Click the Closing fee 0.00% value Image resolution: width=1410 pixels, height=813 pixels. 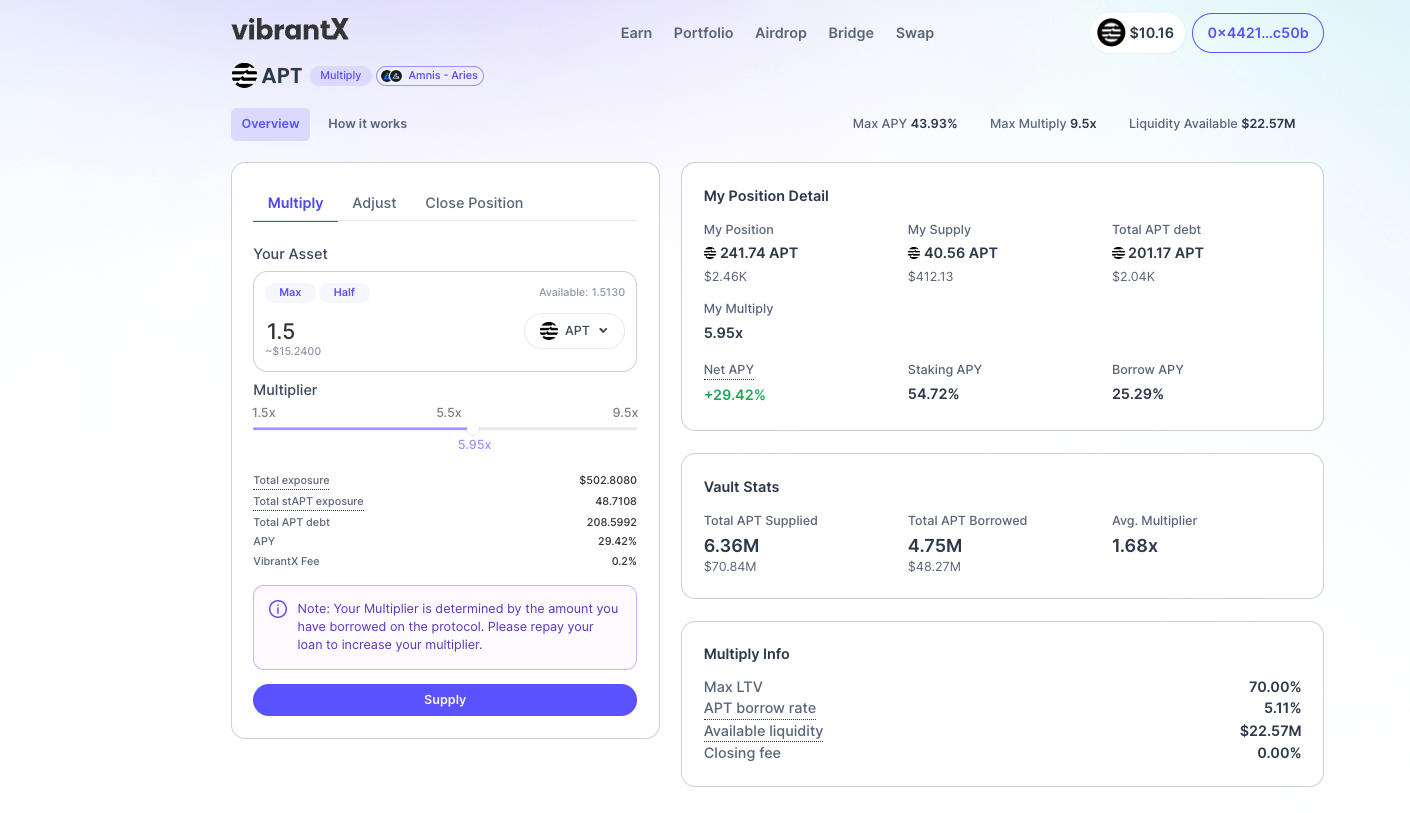click(x=1279, y=753)
